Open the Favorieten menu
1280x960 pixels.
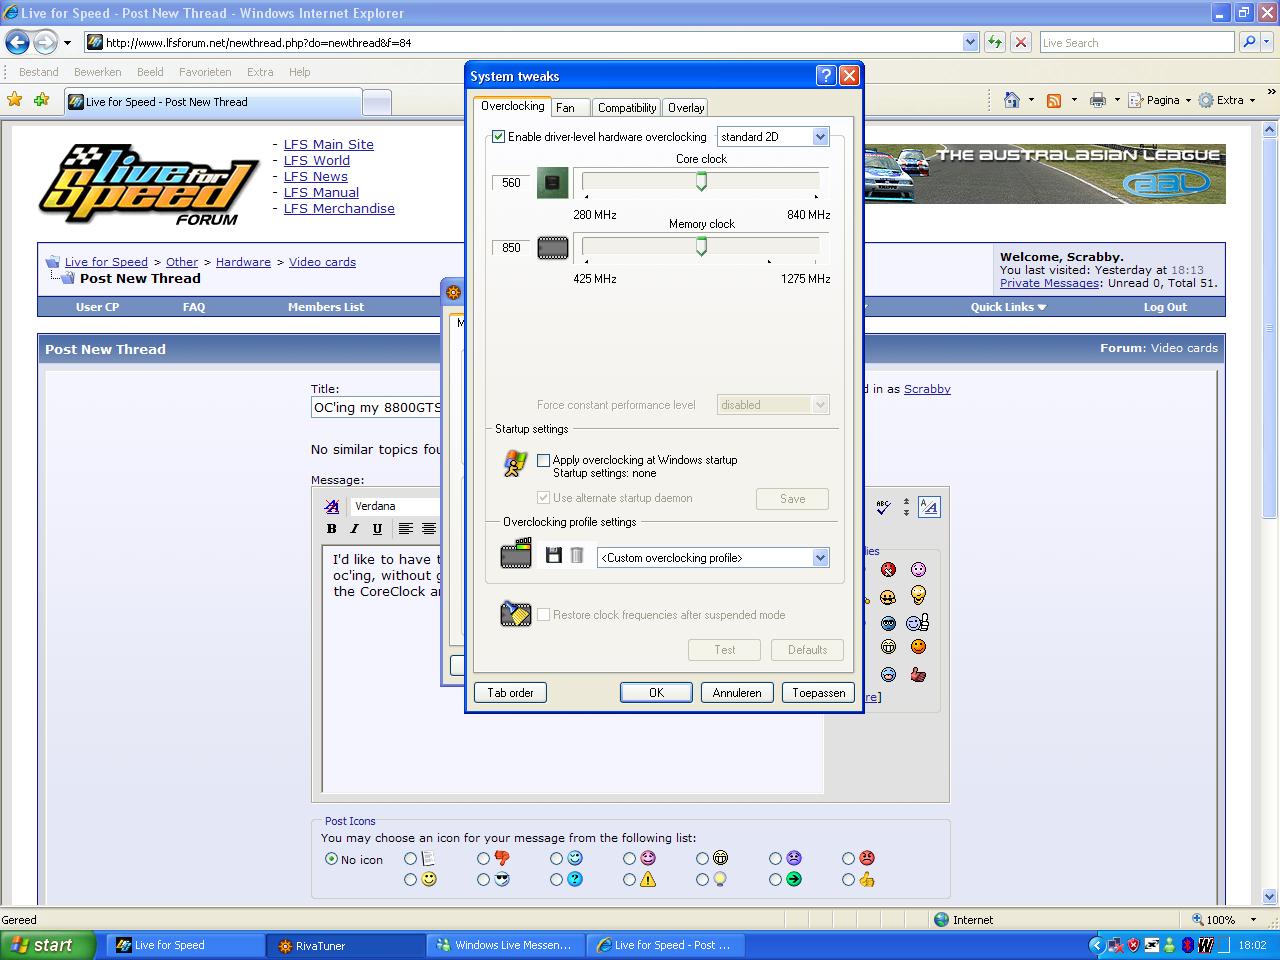[x=205, y=72]
